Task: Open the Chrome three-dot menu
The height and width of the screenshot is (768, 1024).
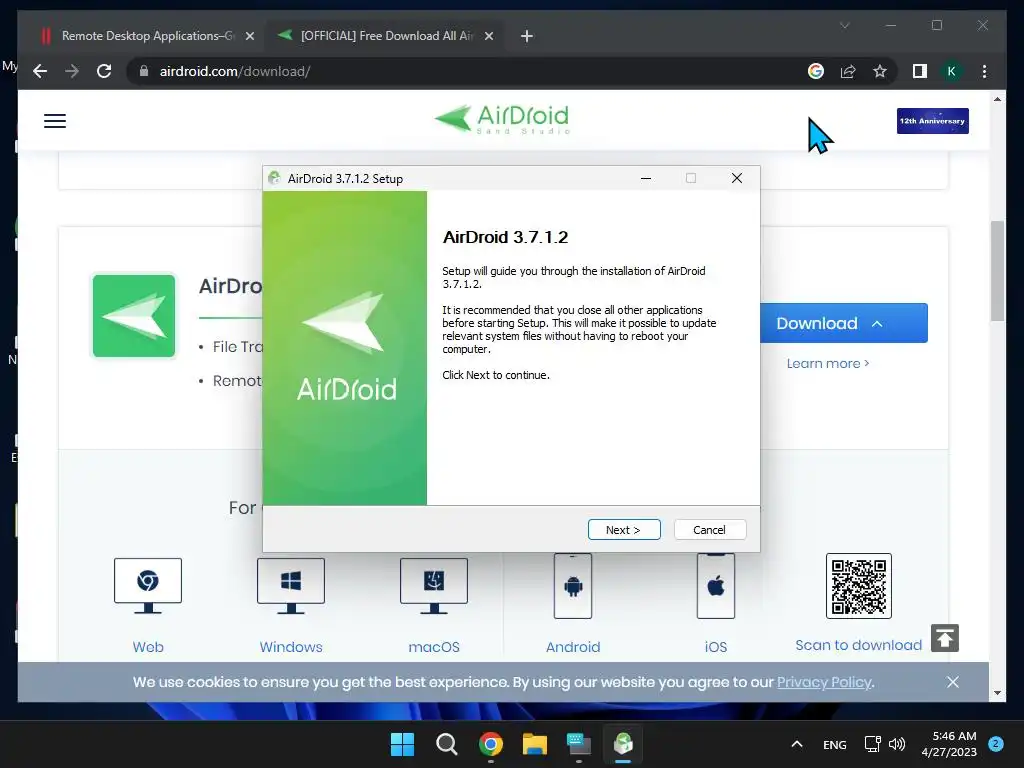Action: coord(984,71)
